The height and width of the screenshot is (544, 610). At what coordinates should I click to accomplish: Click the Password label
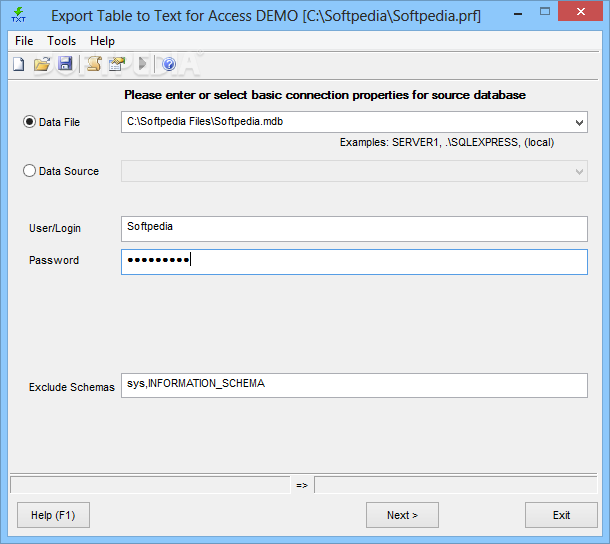pyautogui.click(x=54, y=260)
